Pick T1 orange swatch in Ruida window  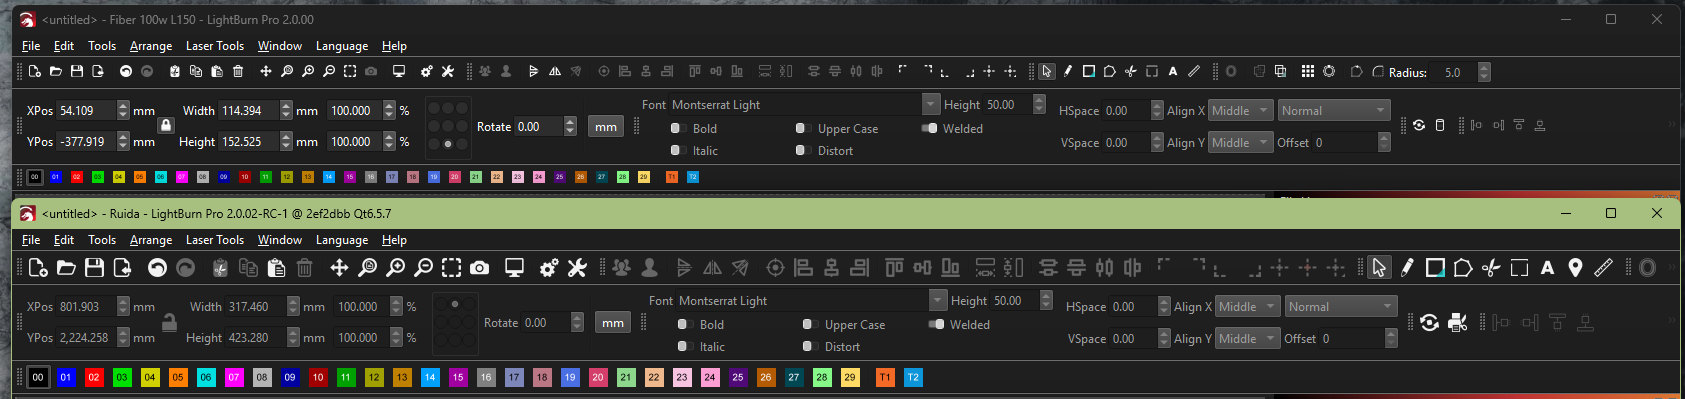885,377
